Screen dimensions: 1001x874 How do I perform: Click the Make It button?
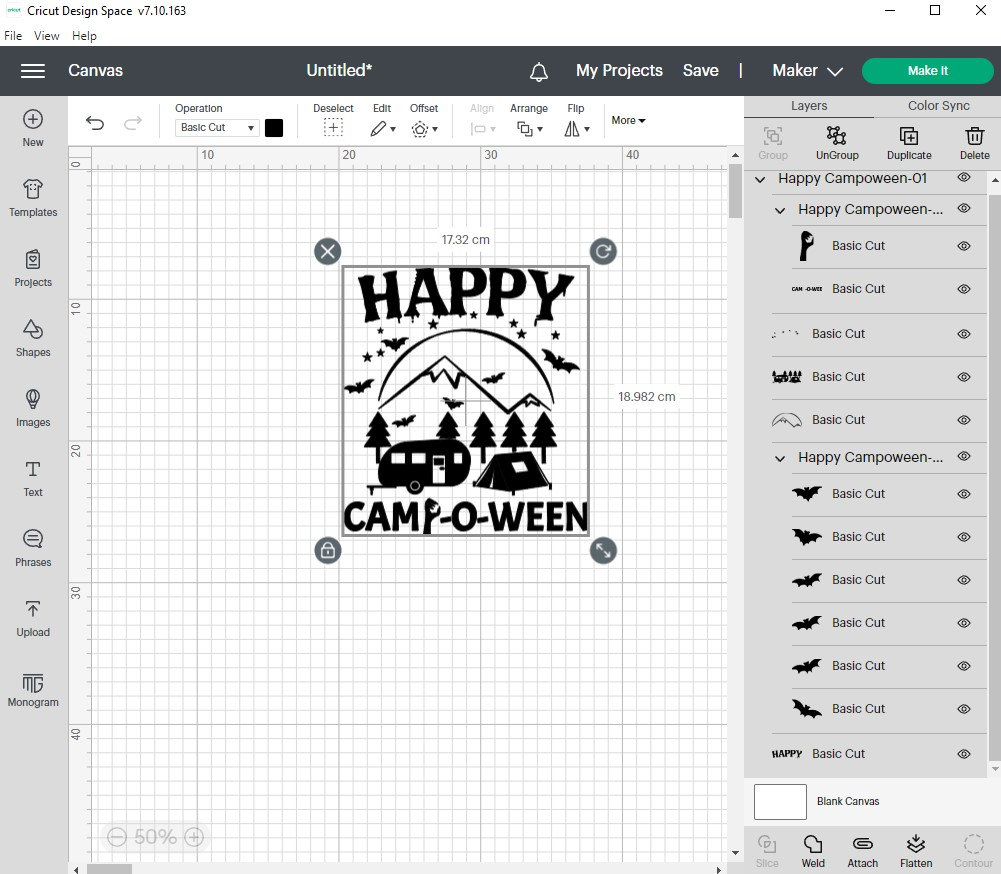point(927,71)
